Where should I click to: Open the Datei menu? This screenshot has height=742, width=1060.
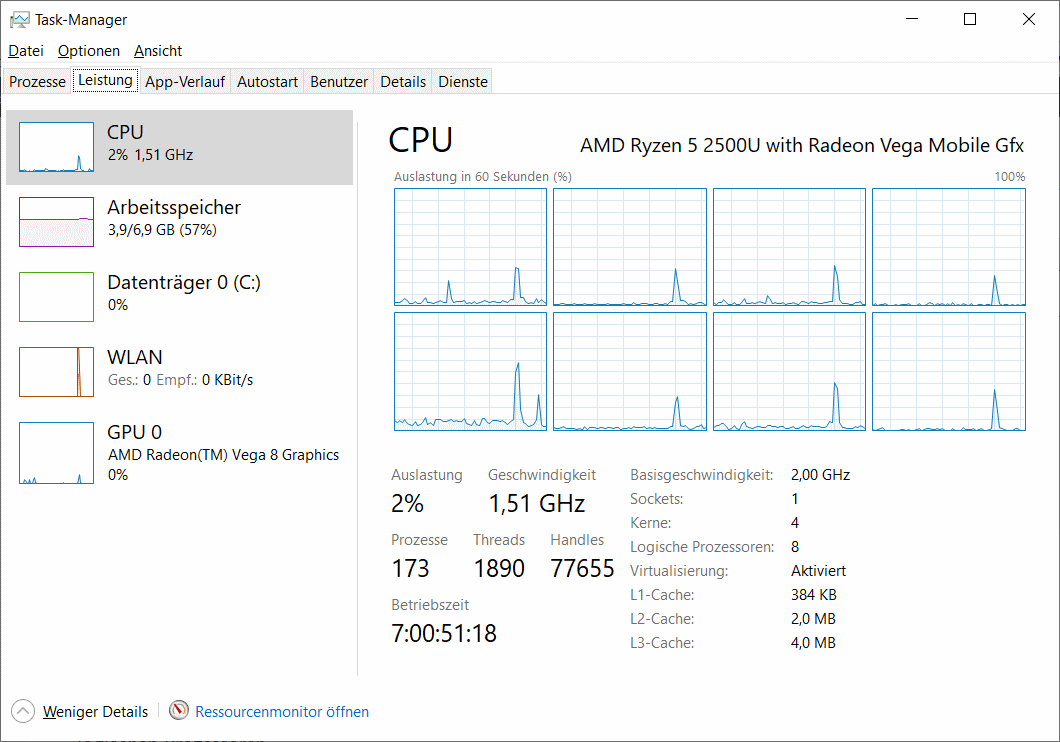click(x=25, y=50)
